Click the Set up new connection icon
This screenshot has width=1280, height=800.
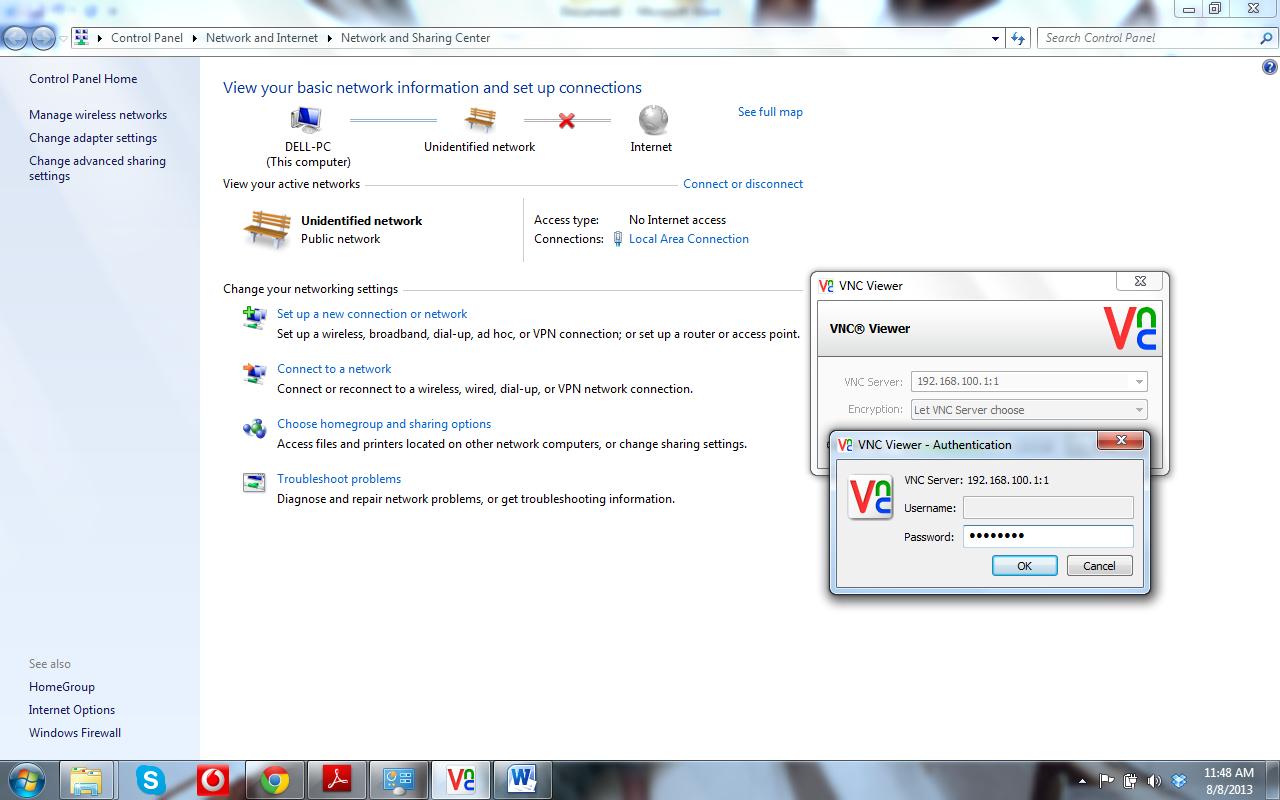coord(254,318)
